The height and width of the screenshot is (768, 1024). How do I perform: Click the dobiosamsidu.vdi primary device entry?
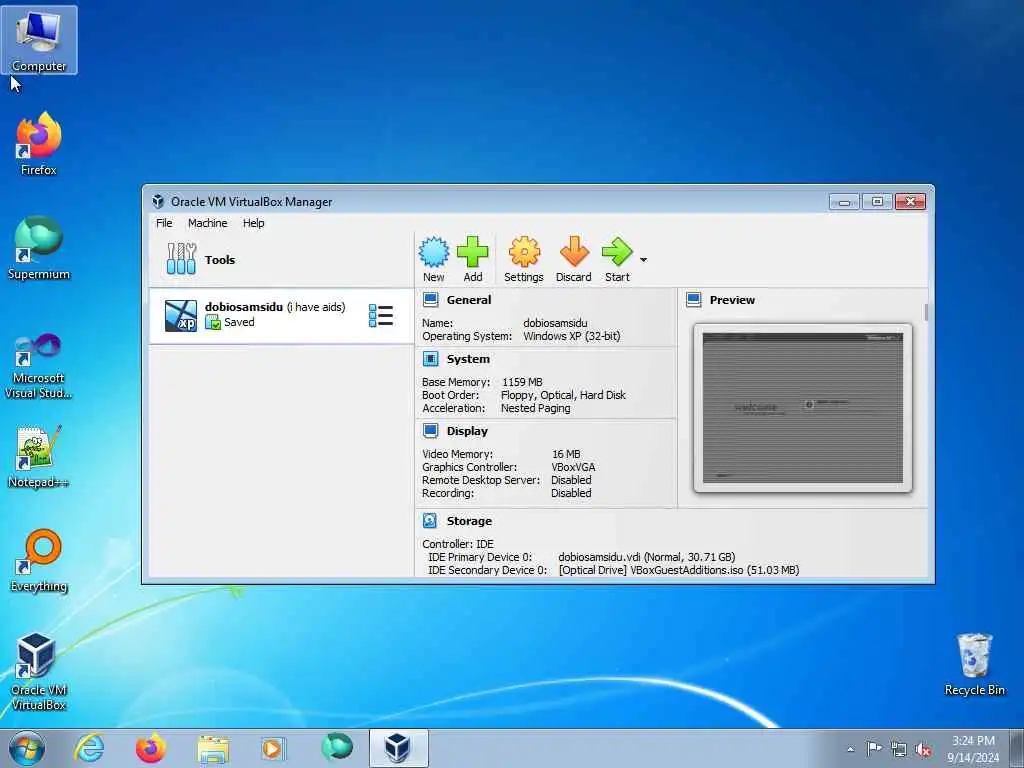click(x=647, y=557)
